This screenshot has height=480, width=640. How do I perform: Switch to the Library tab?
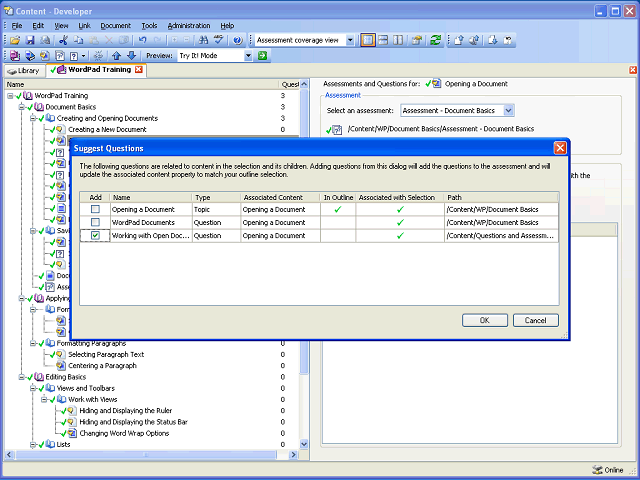[x=24, y=71]
